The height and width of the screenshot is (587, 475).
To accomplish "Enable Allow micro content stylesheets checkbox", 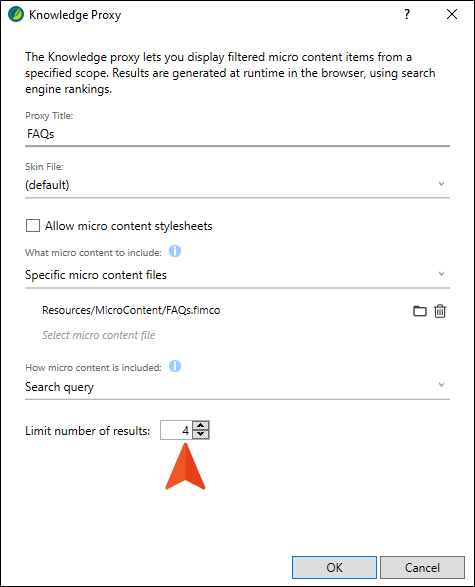I will (x=33, y=226).
